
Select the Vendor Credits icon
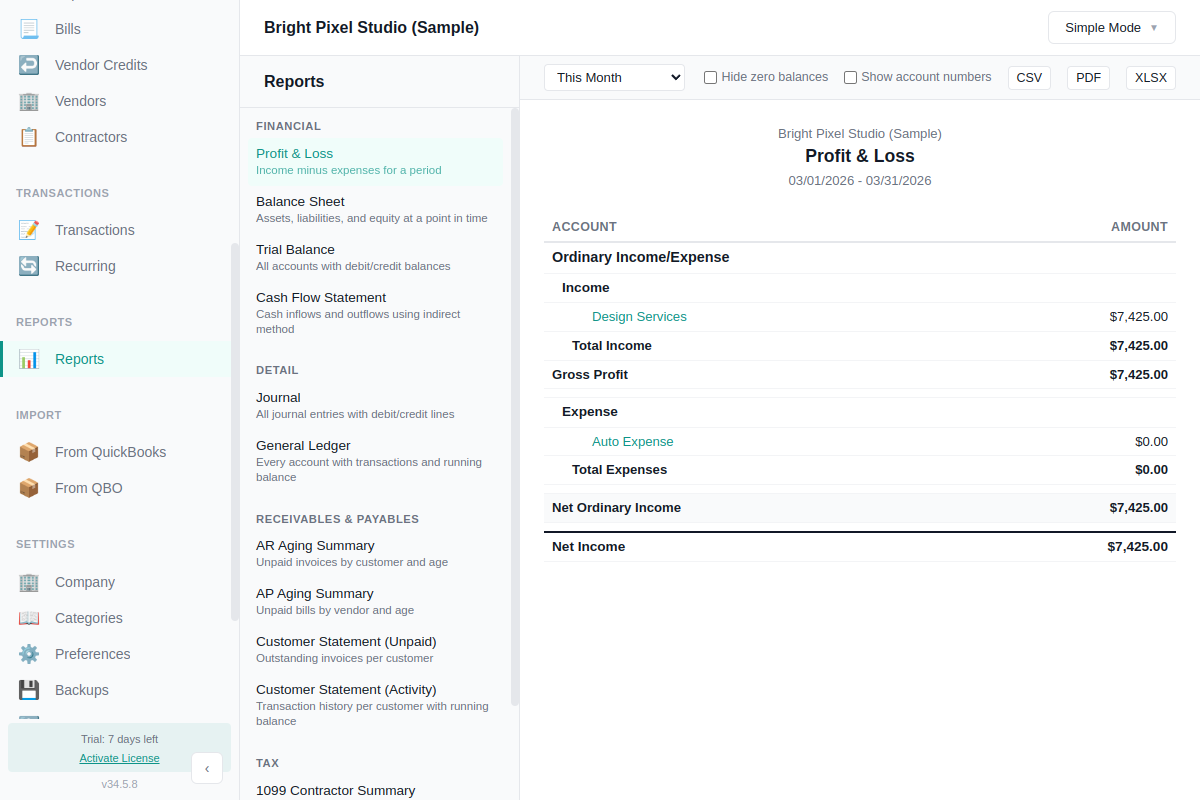click(x=28, y=64)
